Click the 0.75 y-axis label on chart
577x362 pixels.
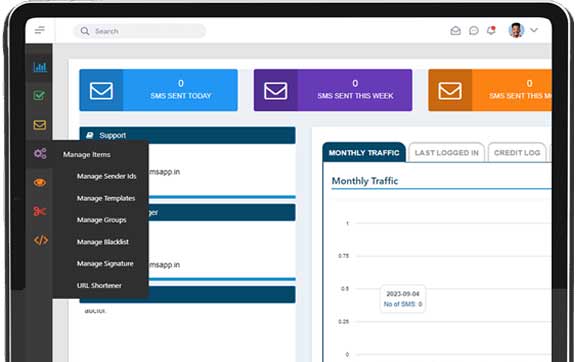343,256
